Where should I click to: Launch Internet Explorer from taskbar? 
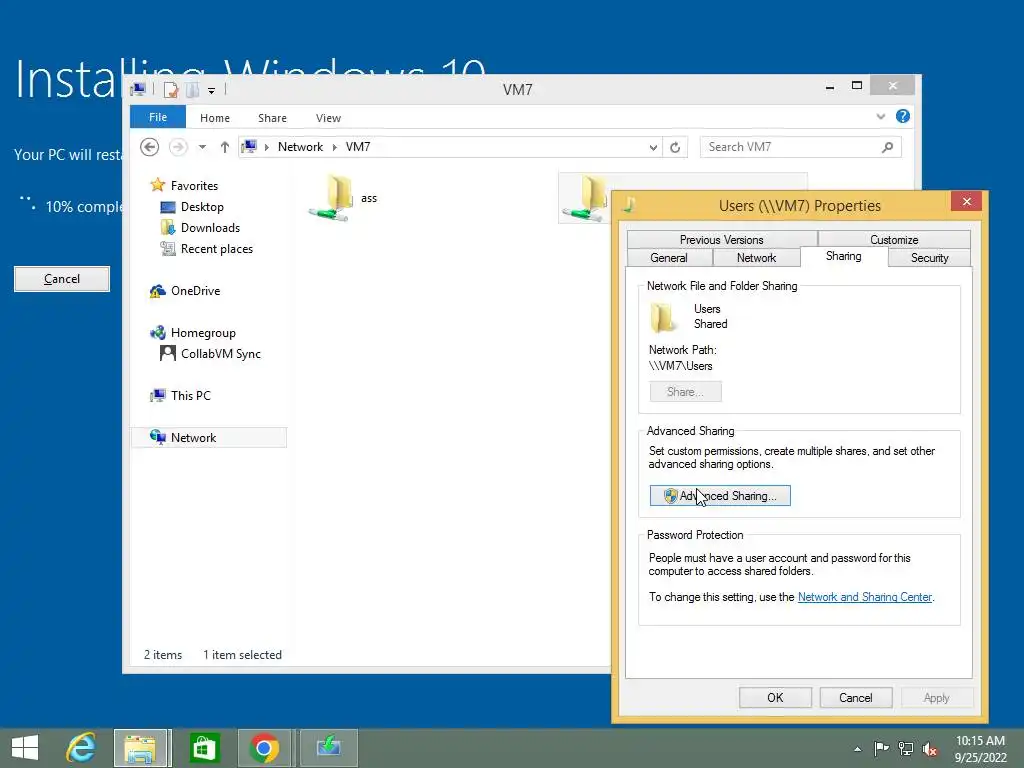pos(81,748)
